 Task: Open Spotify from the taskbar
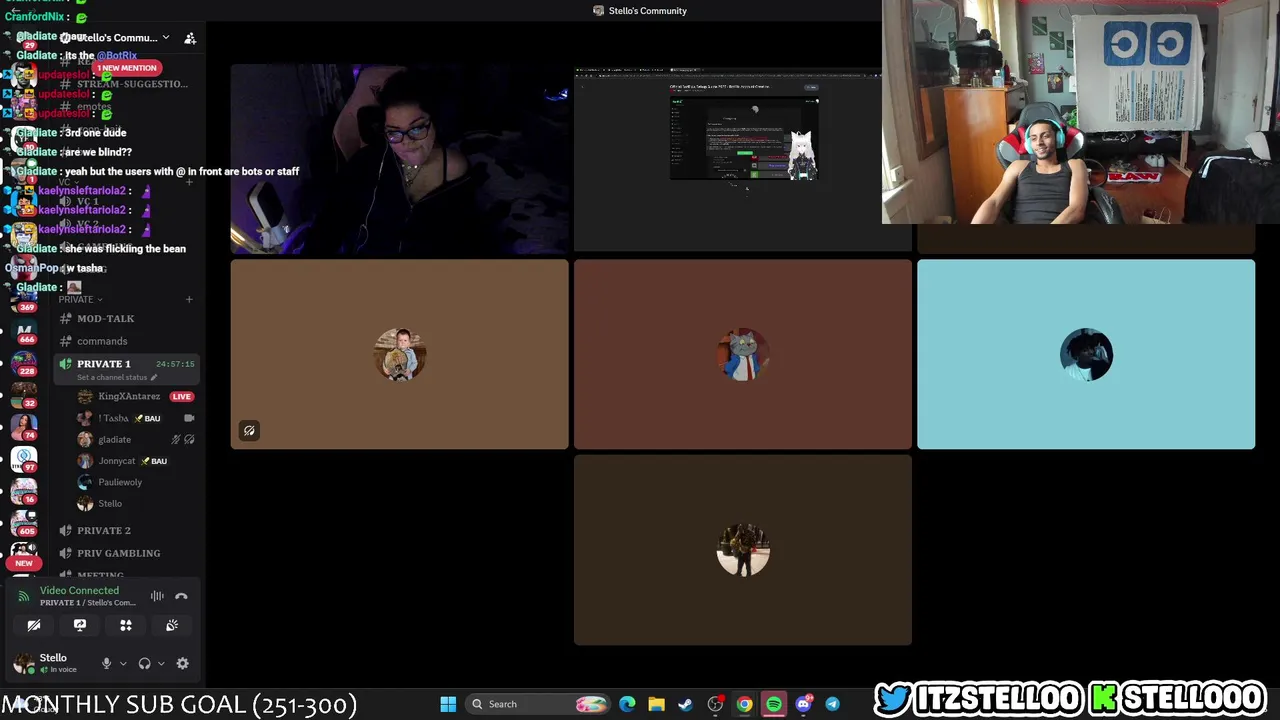(x=774, y=704)
